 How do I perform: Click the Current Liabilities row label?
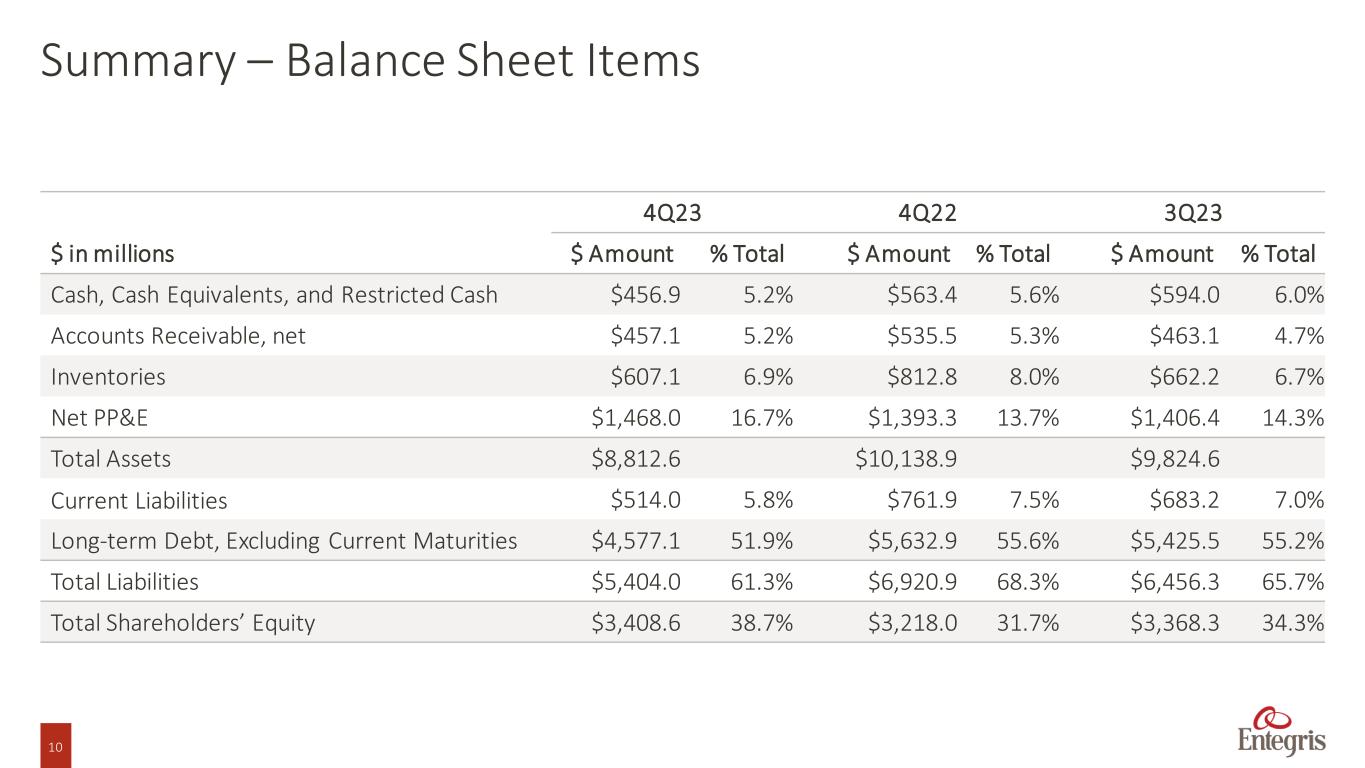[139, 500]
